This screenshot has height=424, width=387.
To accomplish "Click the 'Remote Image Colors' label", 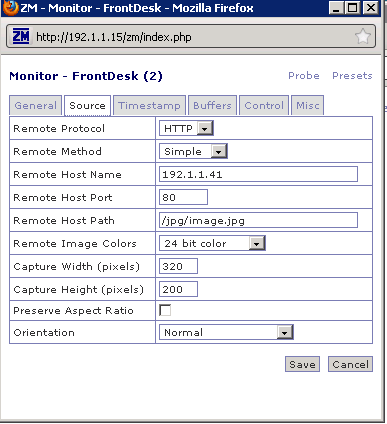I will (75, 244).
